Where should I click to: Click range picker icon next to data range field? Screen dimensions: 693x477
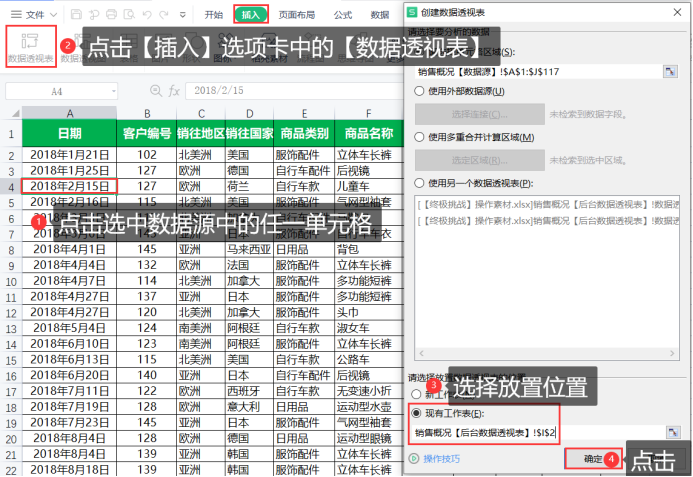coord(670,72)
